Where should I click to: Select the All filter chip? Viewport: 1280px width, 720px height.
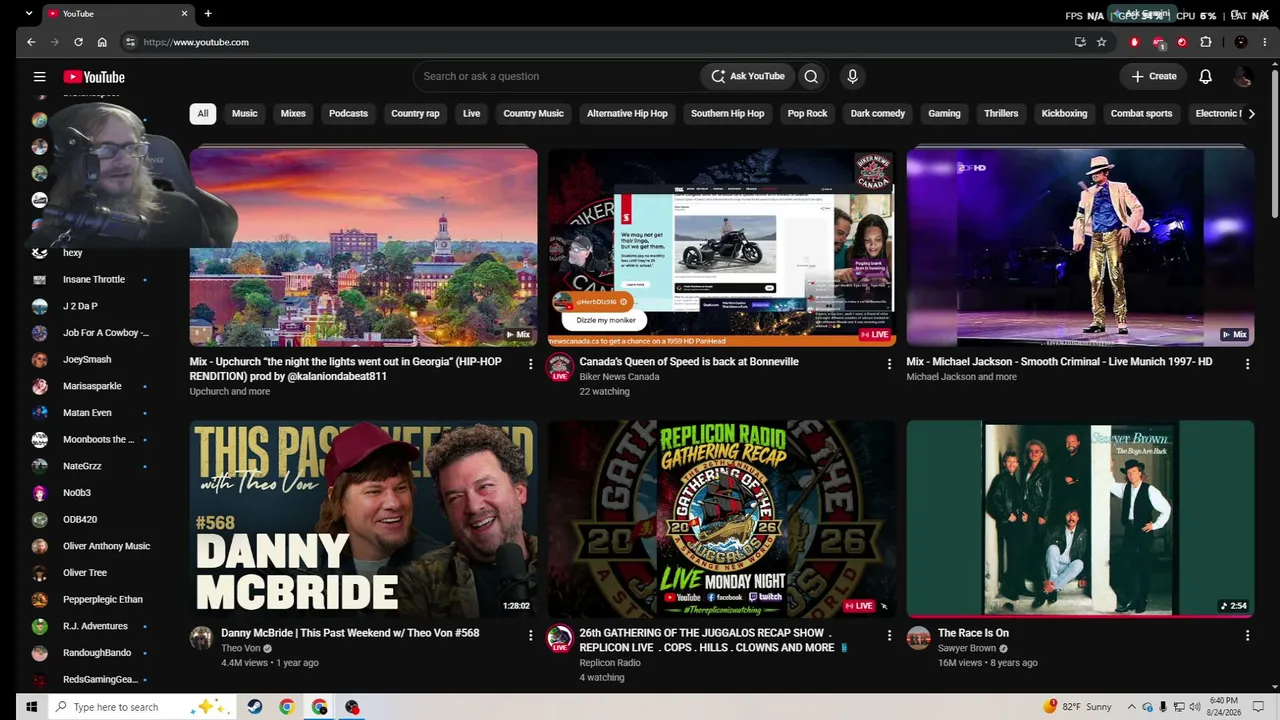point(202,113)
